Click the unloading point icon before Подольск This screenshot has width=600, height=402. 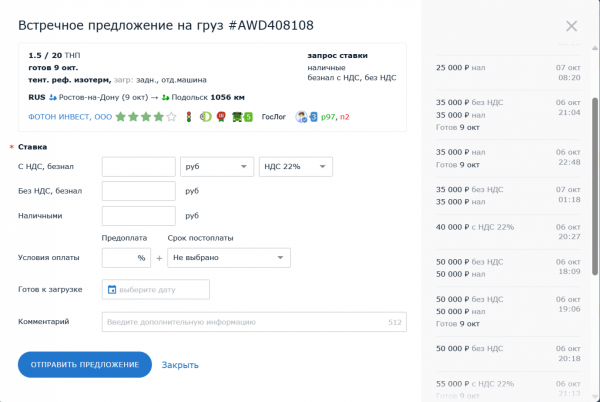(165, 98)
